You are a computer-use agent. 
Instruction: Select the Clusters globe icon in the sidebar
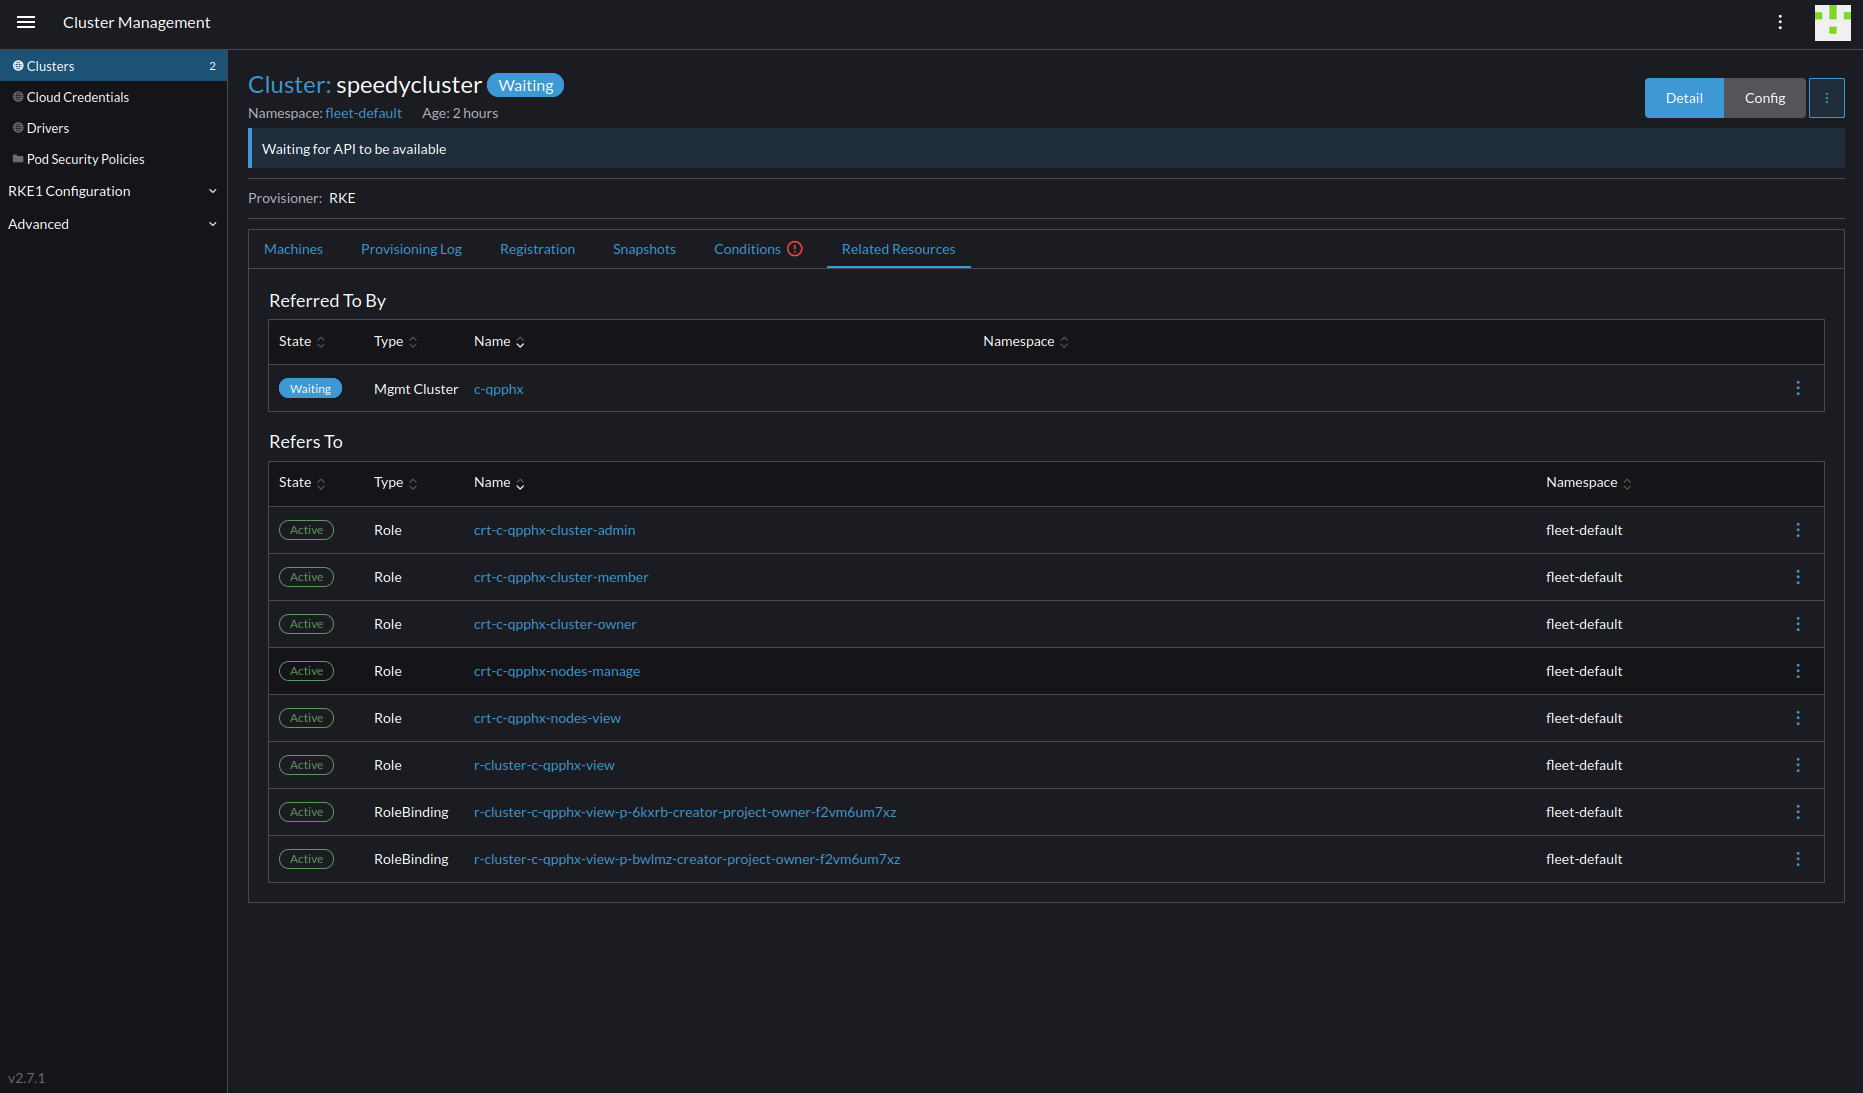pos(17,65)
